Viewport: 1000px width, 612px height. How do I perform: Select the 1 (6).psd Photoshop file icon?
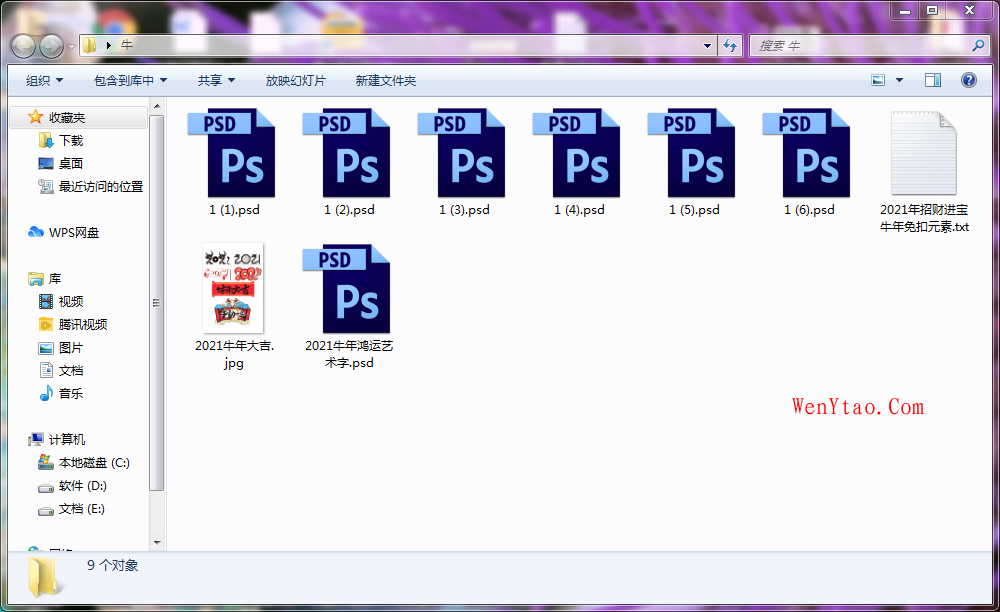coord(807,153)
